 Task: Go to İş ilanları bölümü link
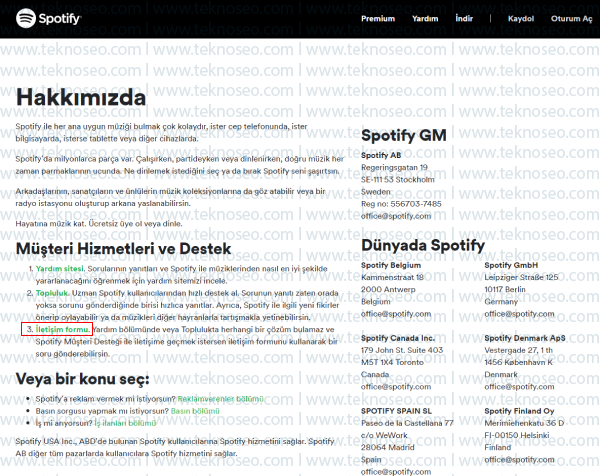[x=125, y=423]
